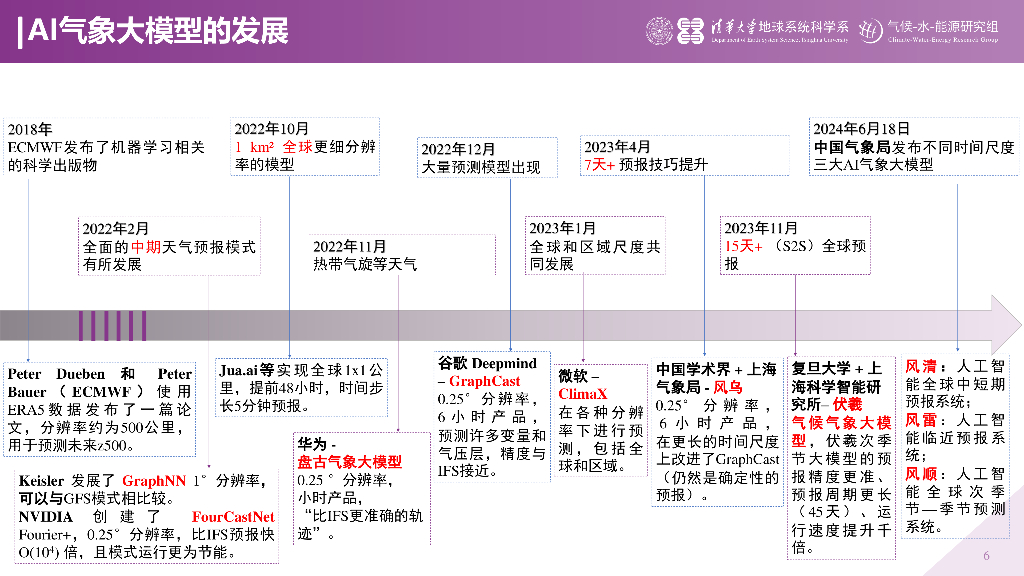Viewport: 1024px width, 576px height.
Task: Select the 2023年11月 15天+ S2S box
Action: [x=795, y=244]
